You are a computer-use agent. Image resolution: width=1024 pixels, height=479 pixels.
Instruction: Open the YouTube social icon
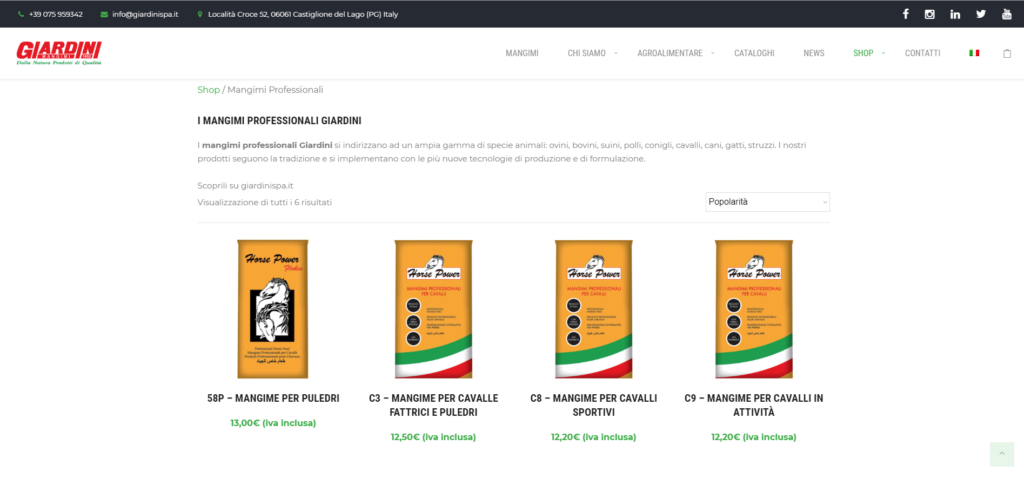pyautogui.click(x=1007, y=14)
